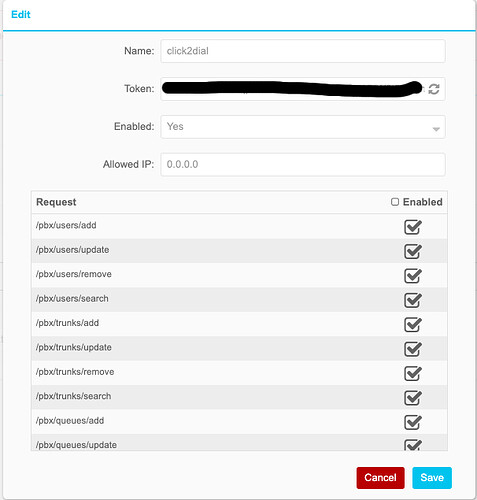Image resolution: width=477 pixels, height=500 pixels.
Task: Open the Enabled dropdown arrow
Action: (x=436, y=129)
